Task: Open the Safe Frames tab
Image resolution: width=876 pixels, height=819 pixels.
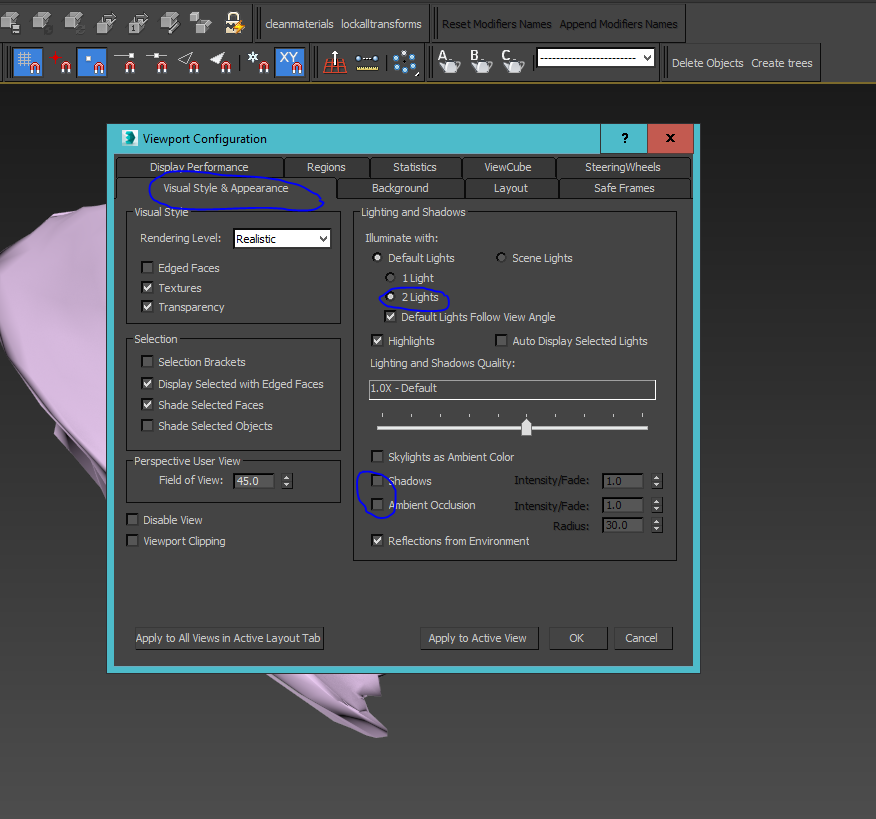Action: [x=624, y=188]
